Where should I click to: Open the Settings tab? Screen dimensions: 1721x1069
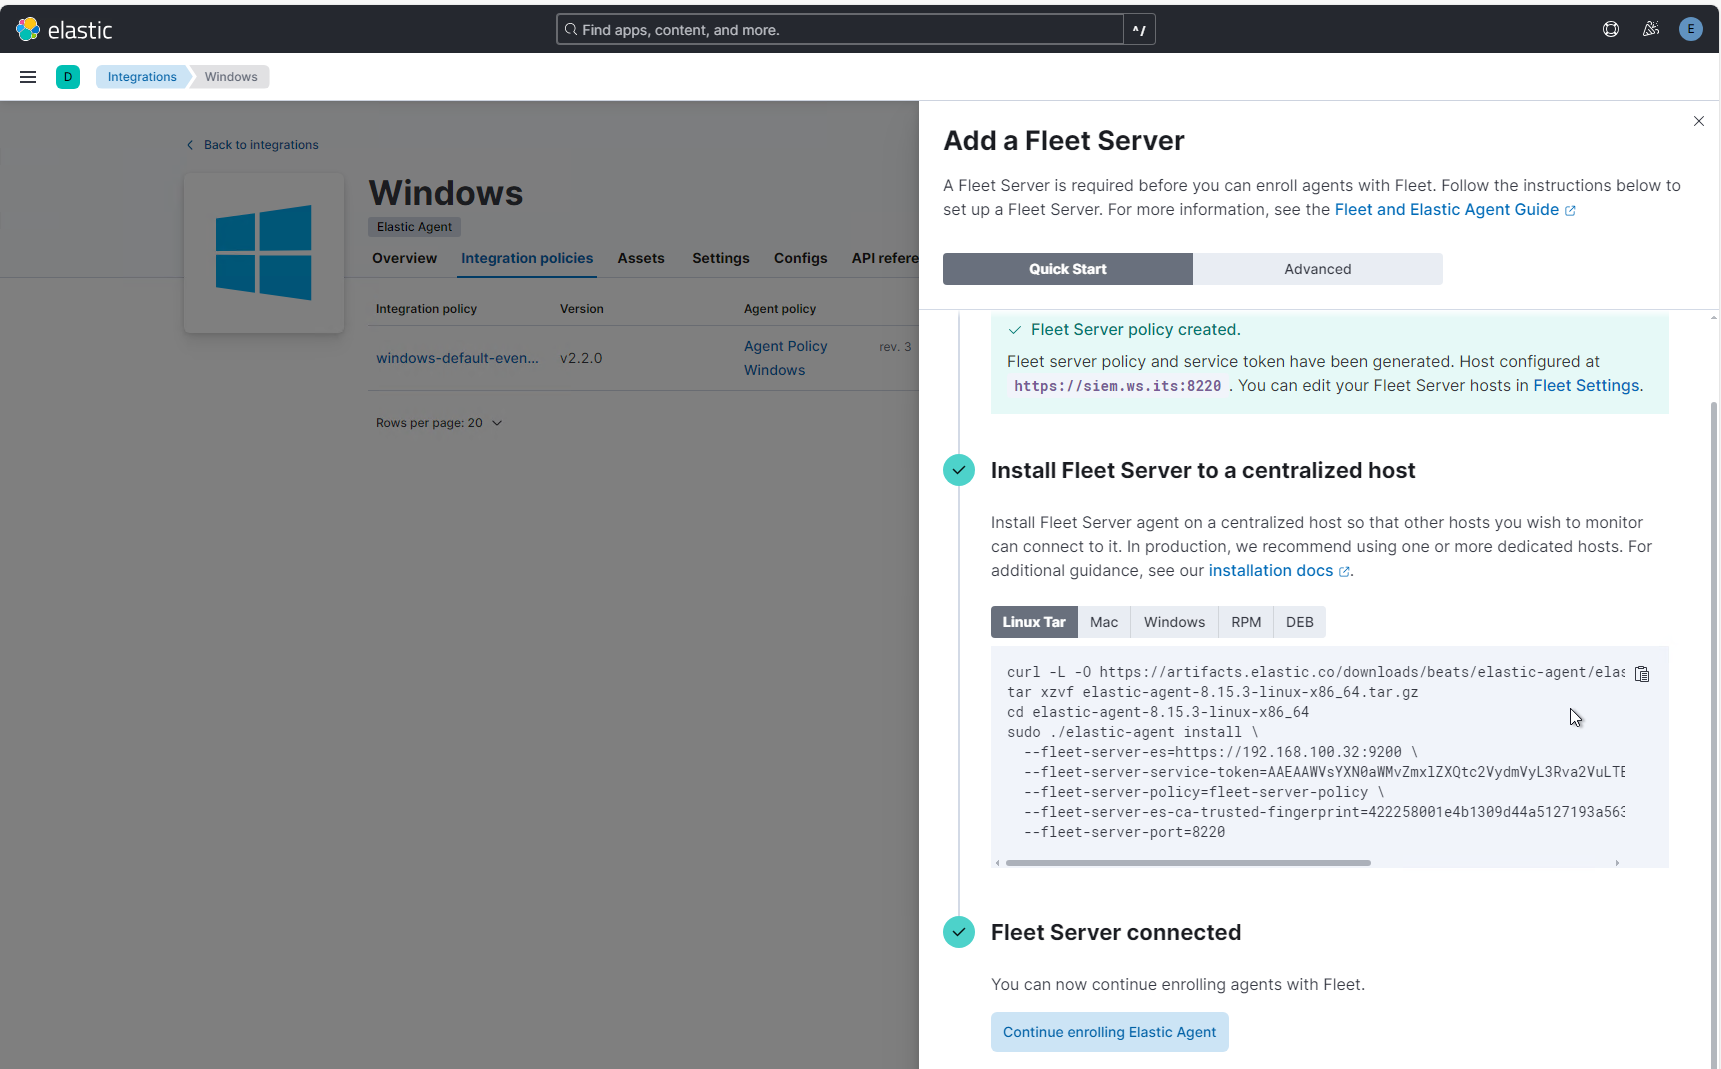coord(721,258)
